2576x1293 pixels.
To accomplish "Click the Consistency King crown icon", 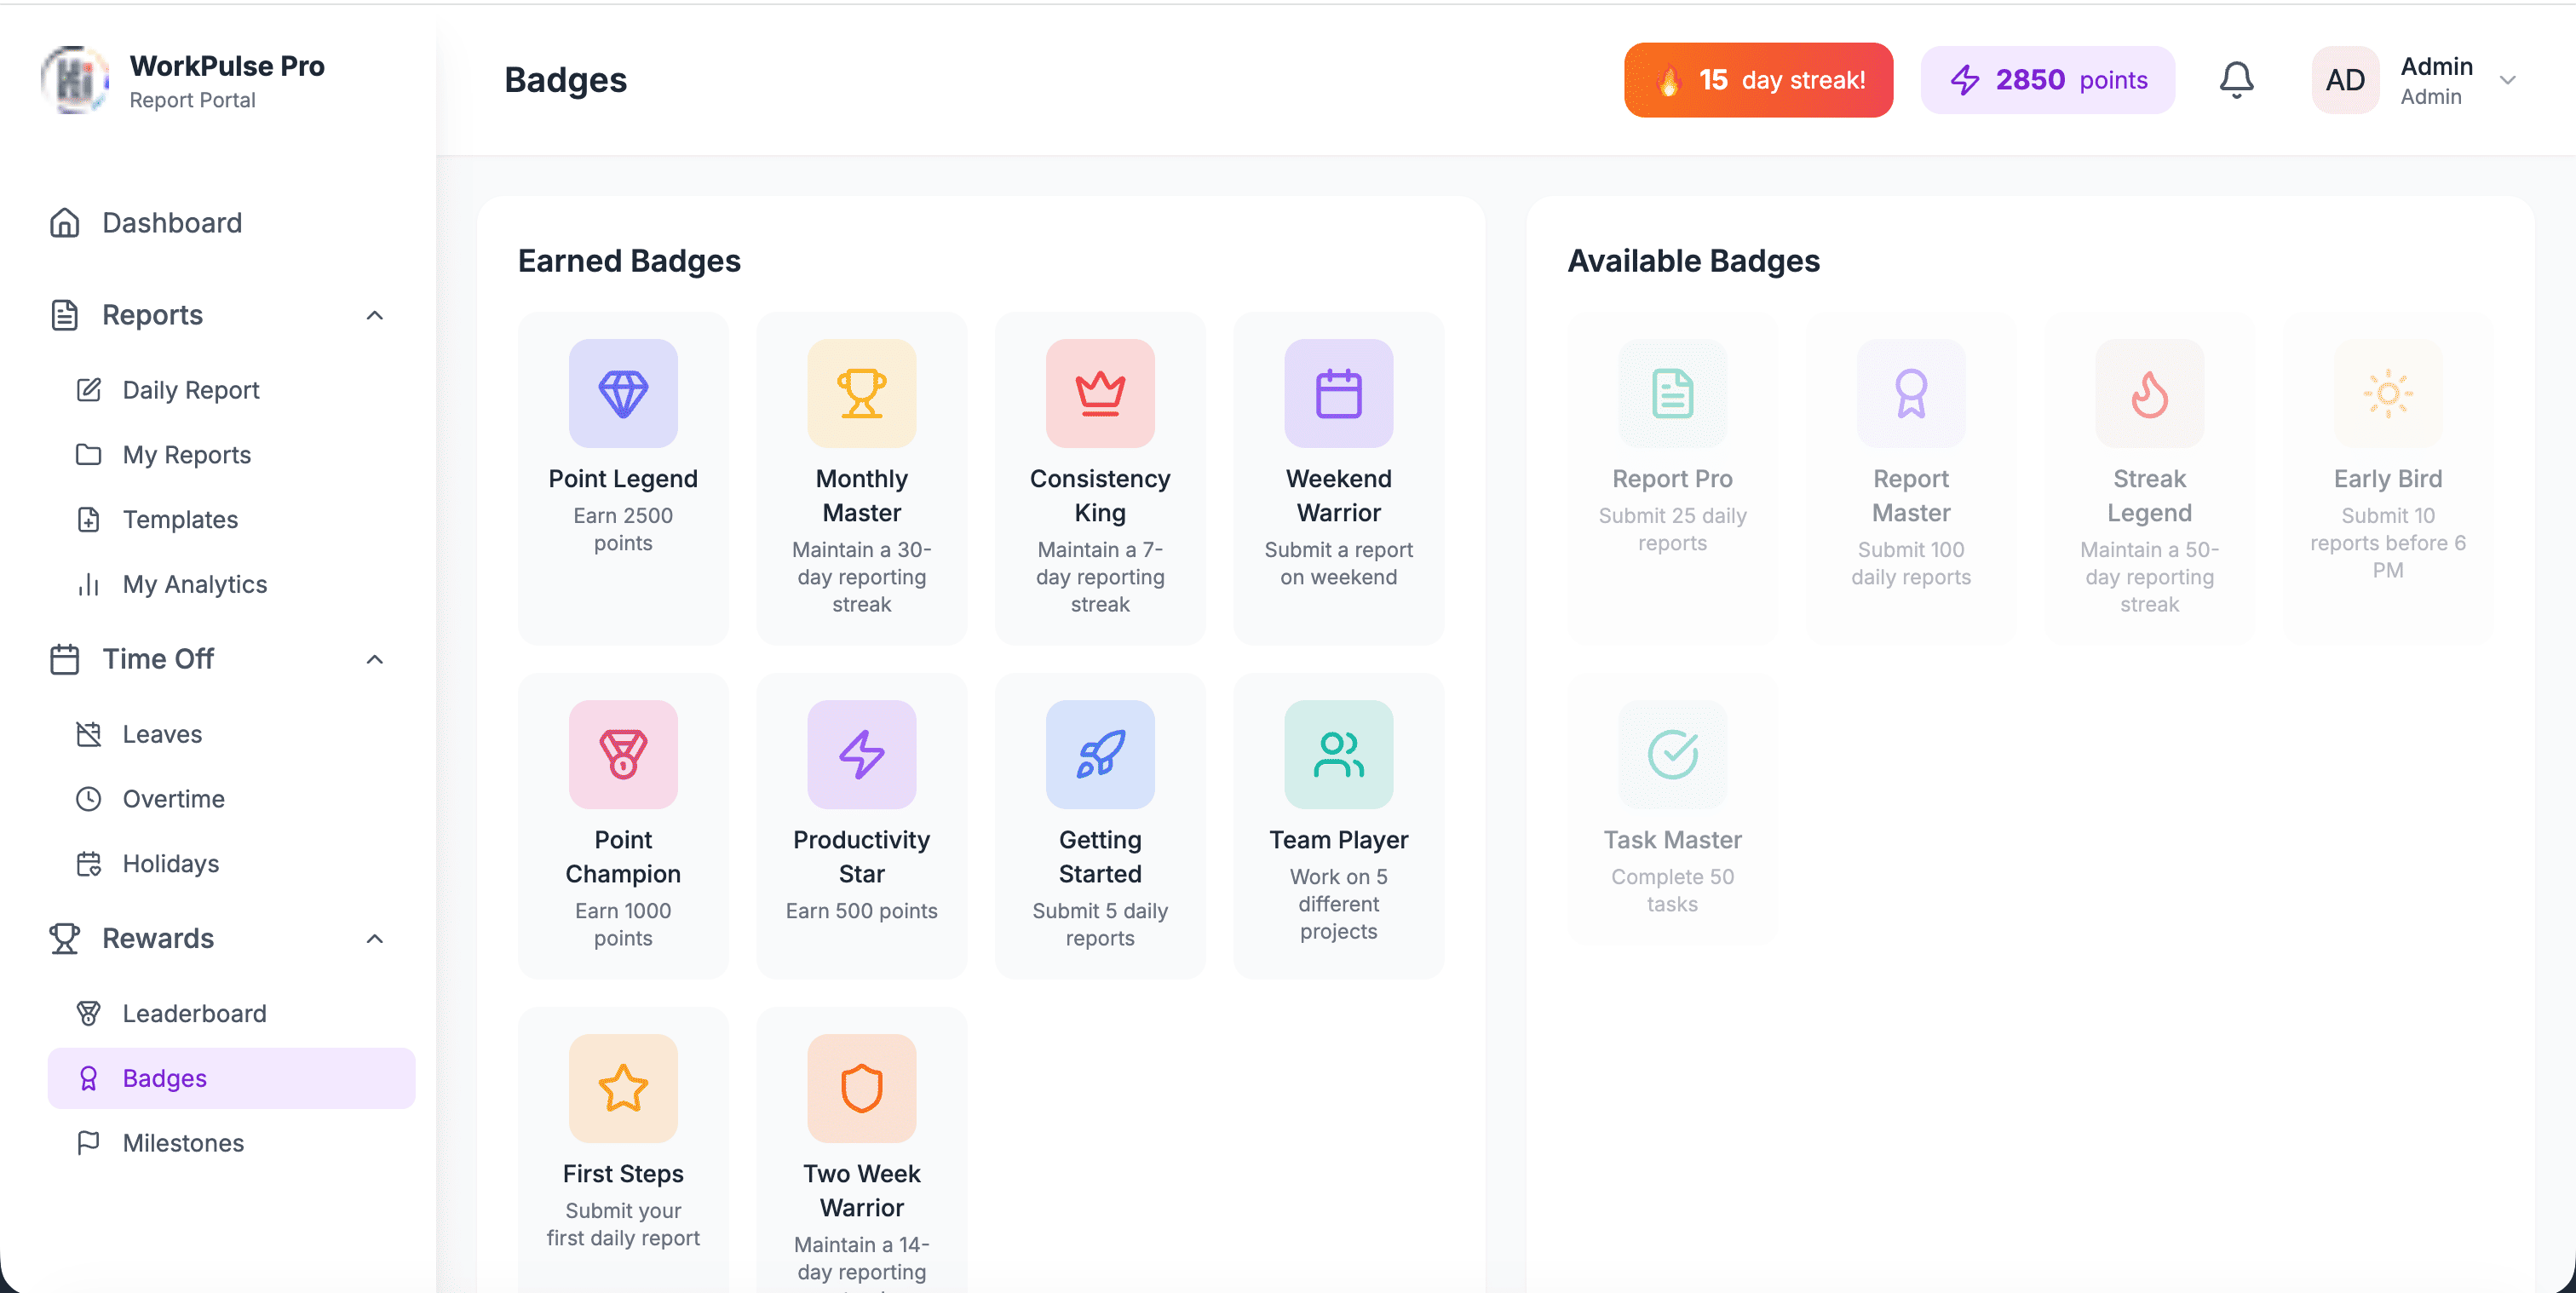I will 1100,393.
